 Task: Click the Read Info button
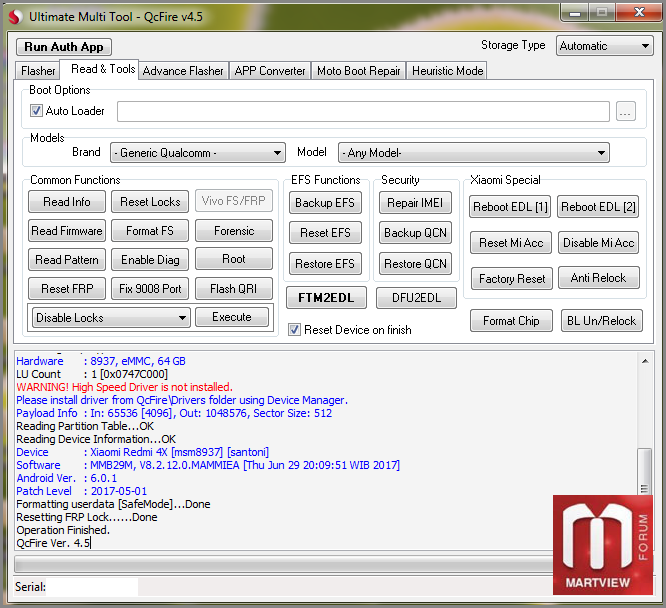[x=67, y=201]
